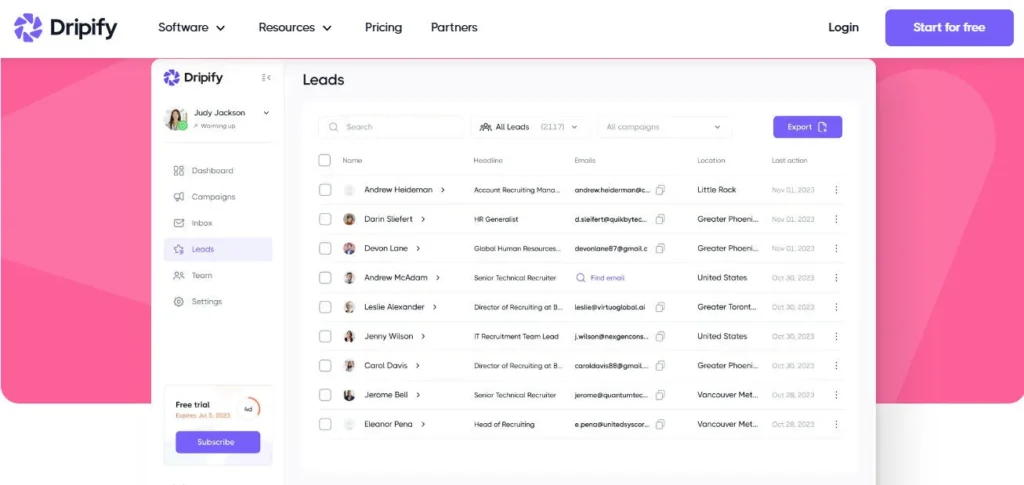Select the Eleanor Pena row checkbox
Viewport: 1024px width, 485px height.
pos(325,424)
